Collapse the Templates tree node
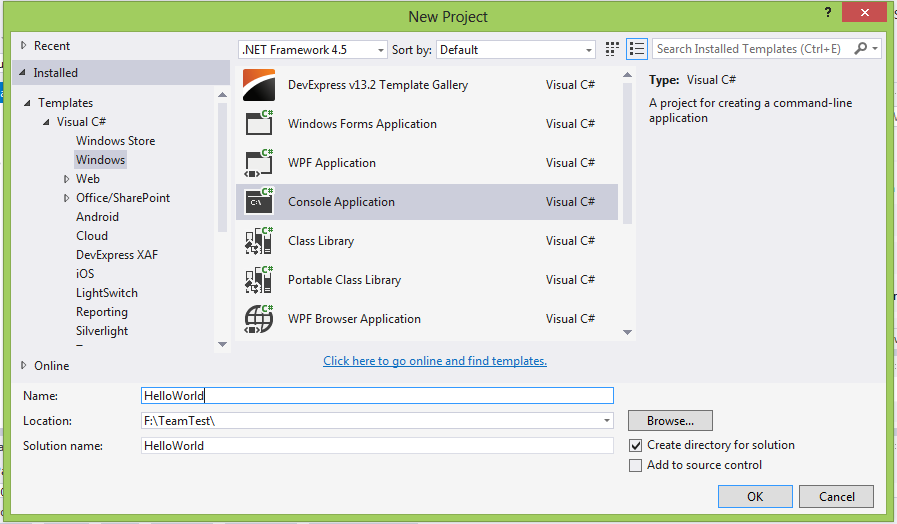This screenshot has width=897, height=524. 27,103
